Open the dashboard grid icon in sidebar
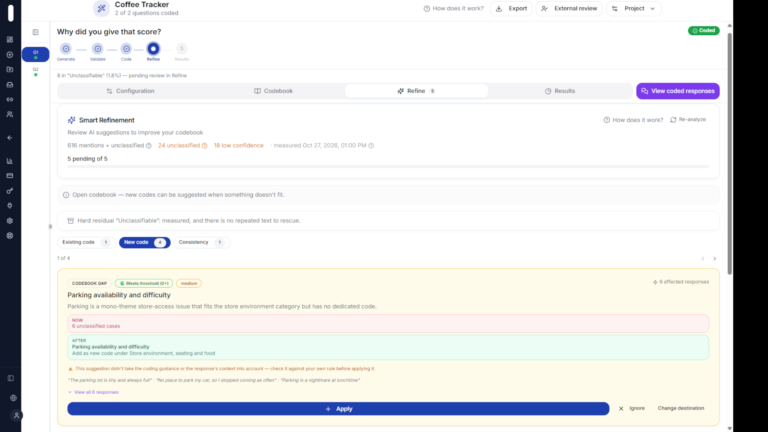This screenshot has height=432, width=768. pyautogui.click(x=10, y=40)
